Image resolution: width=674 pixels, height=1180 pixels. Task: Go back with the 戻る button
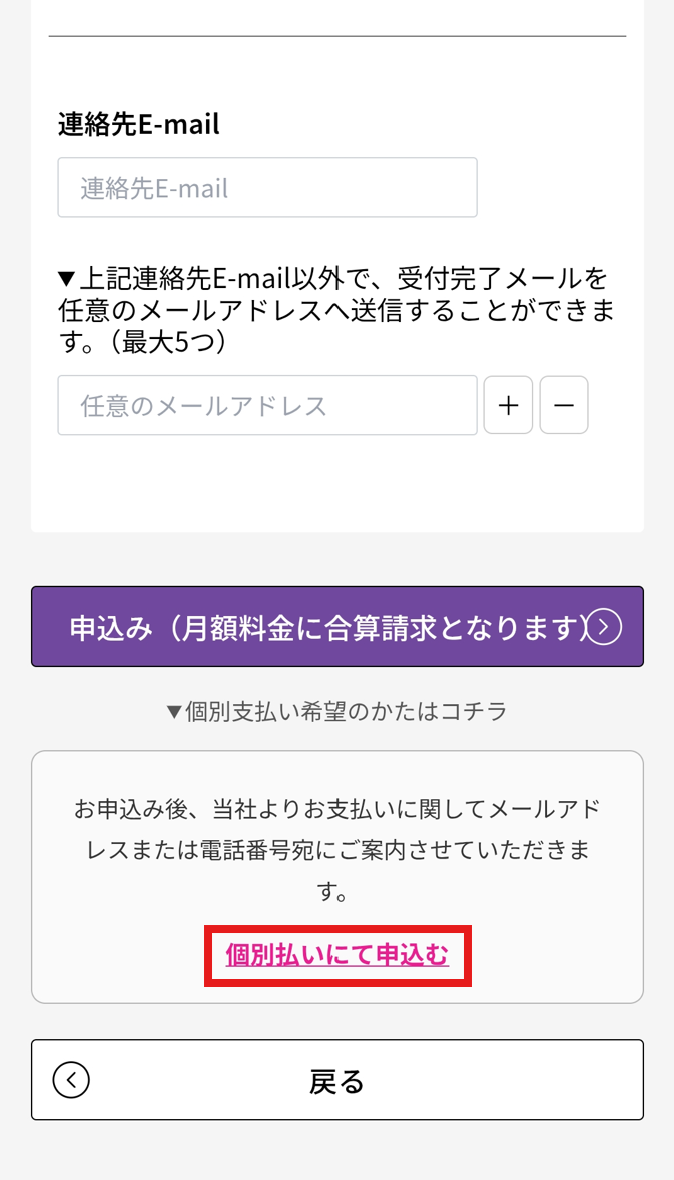(x=337, y=1080)
